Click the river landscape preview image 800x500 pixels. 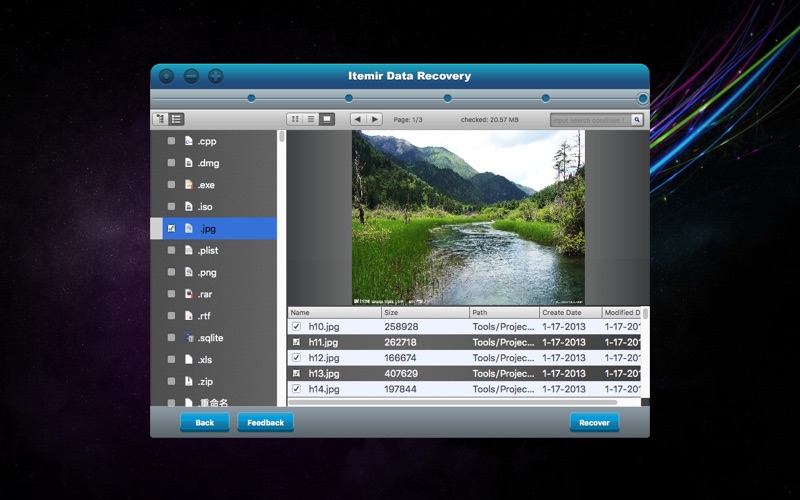468,218
